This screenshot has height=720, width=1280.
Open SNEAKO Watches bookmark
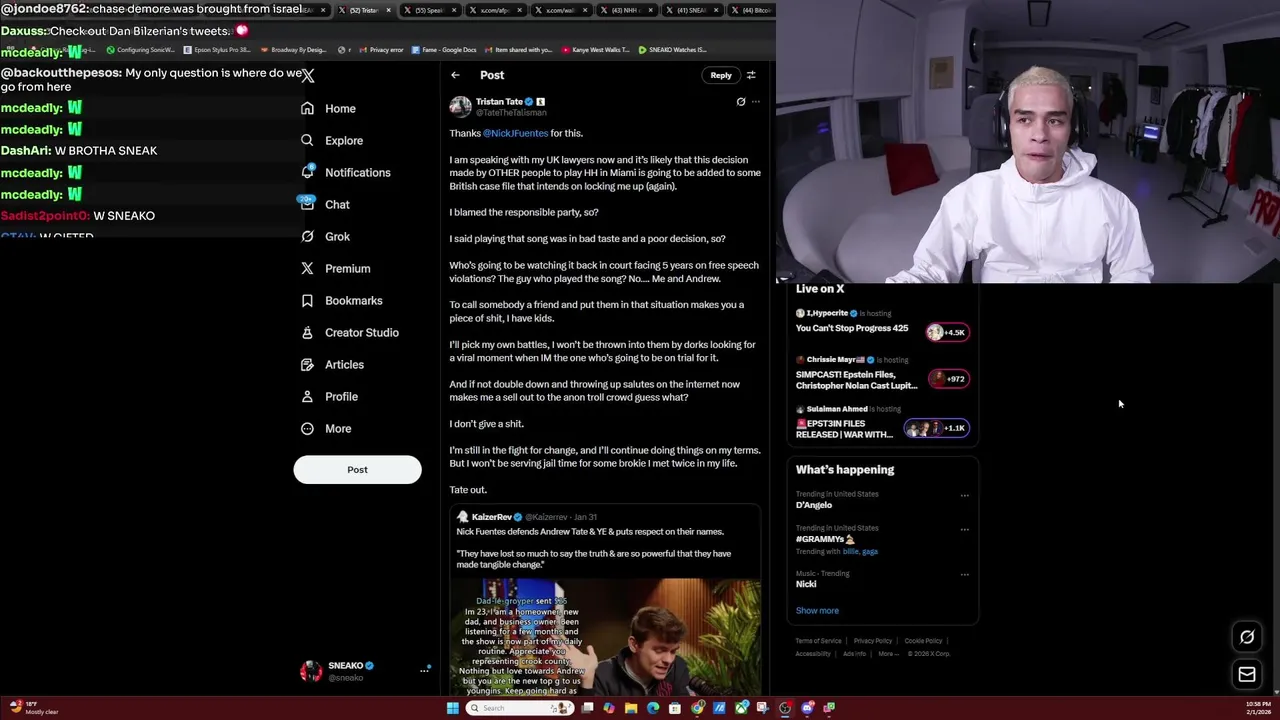click(672, 50)
